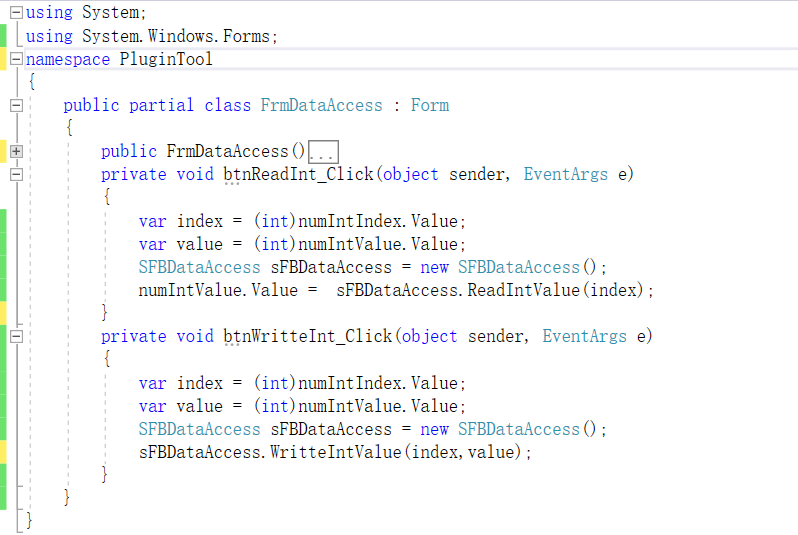
Task: Click numIntValue.Value assignment line
Action: pos(396,290)
